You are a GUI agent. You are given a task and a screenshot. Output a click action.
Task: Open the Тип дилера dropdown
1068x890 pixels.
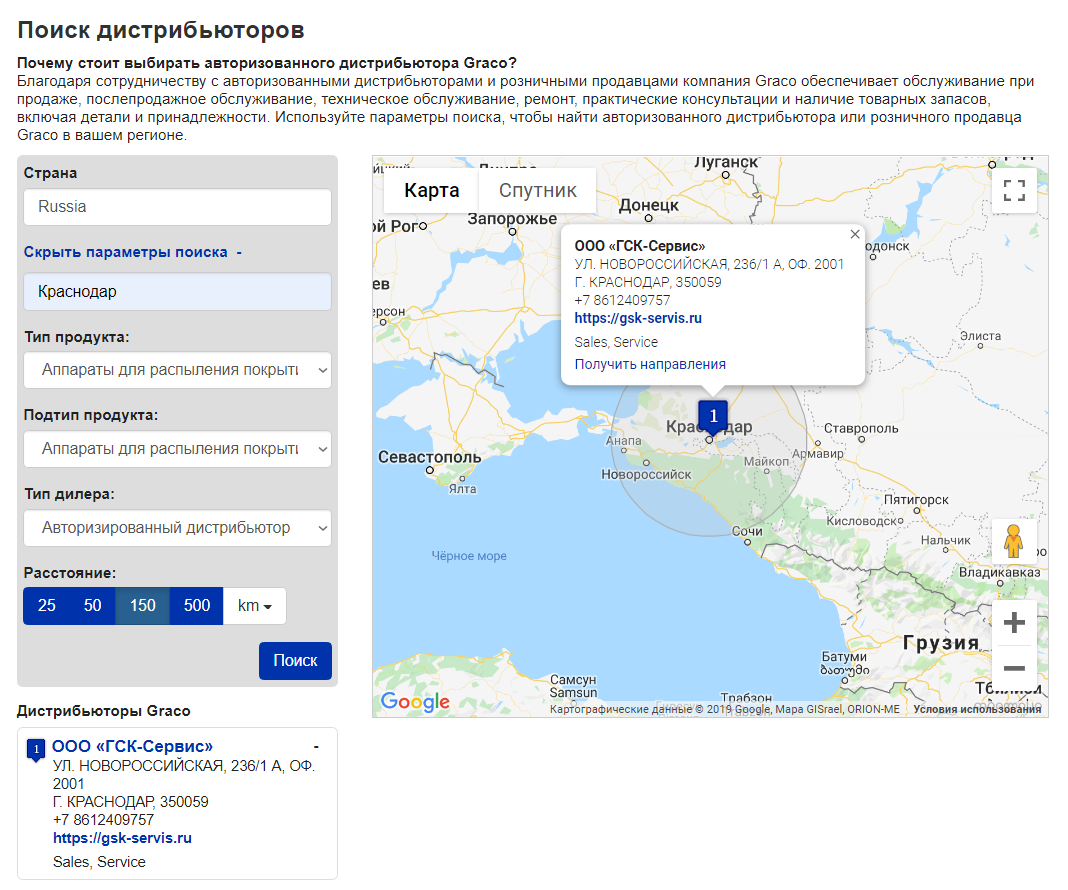pos(177,528)
